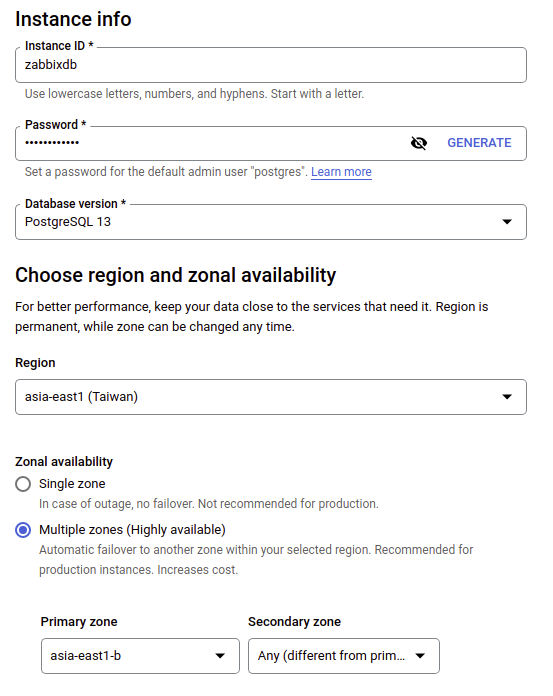Click into the Instance ID field
Image resolution: width=553 pixels, height=696 pixels.
(271, 65)
